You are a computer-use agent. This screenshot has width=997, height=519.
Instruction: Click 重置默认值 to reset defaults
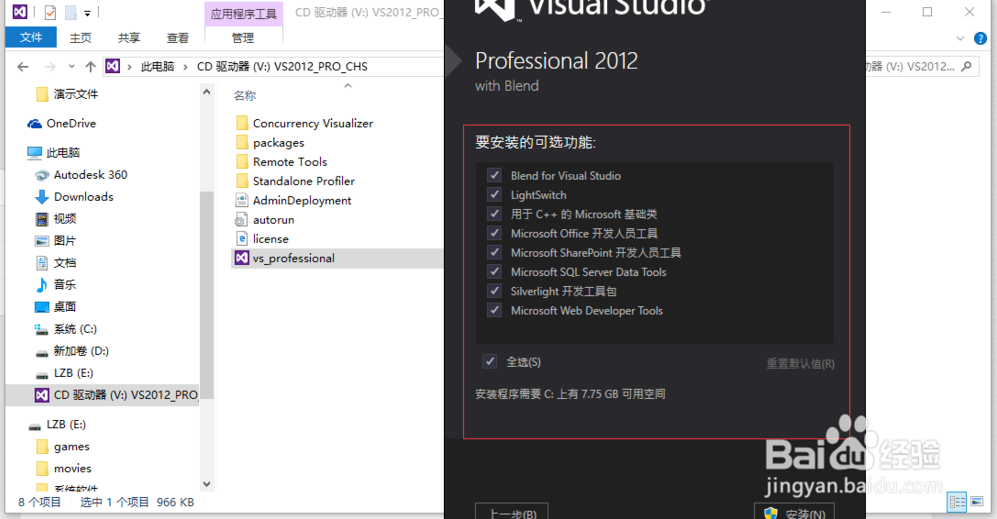[x=800, y=363]
